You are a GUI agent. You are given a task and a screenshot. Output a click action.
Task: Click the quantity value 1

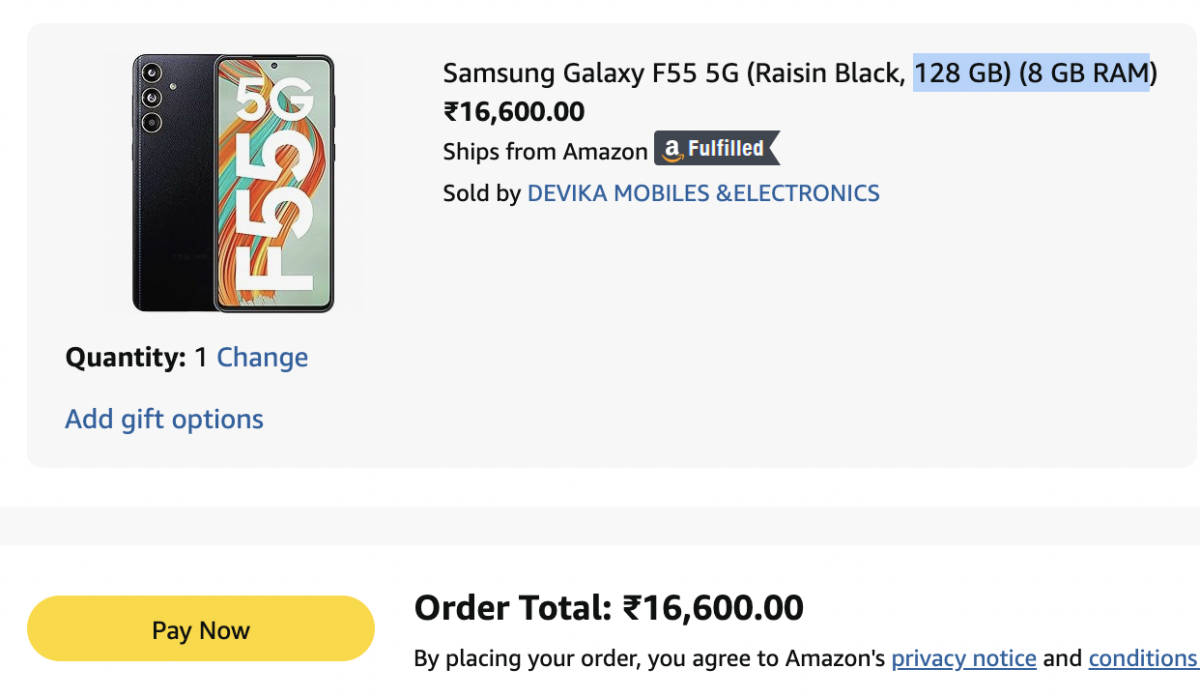coord(201,357)
